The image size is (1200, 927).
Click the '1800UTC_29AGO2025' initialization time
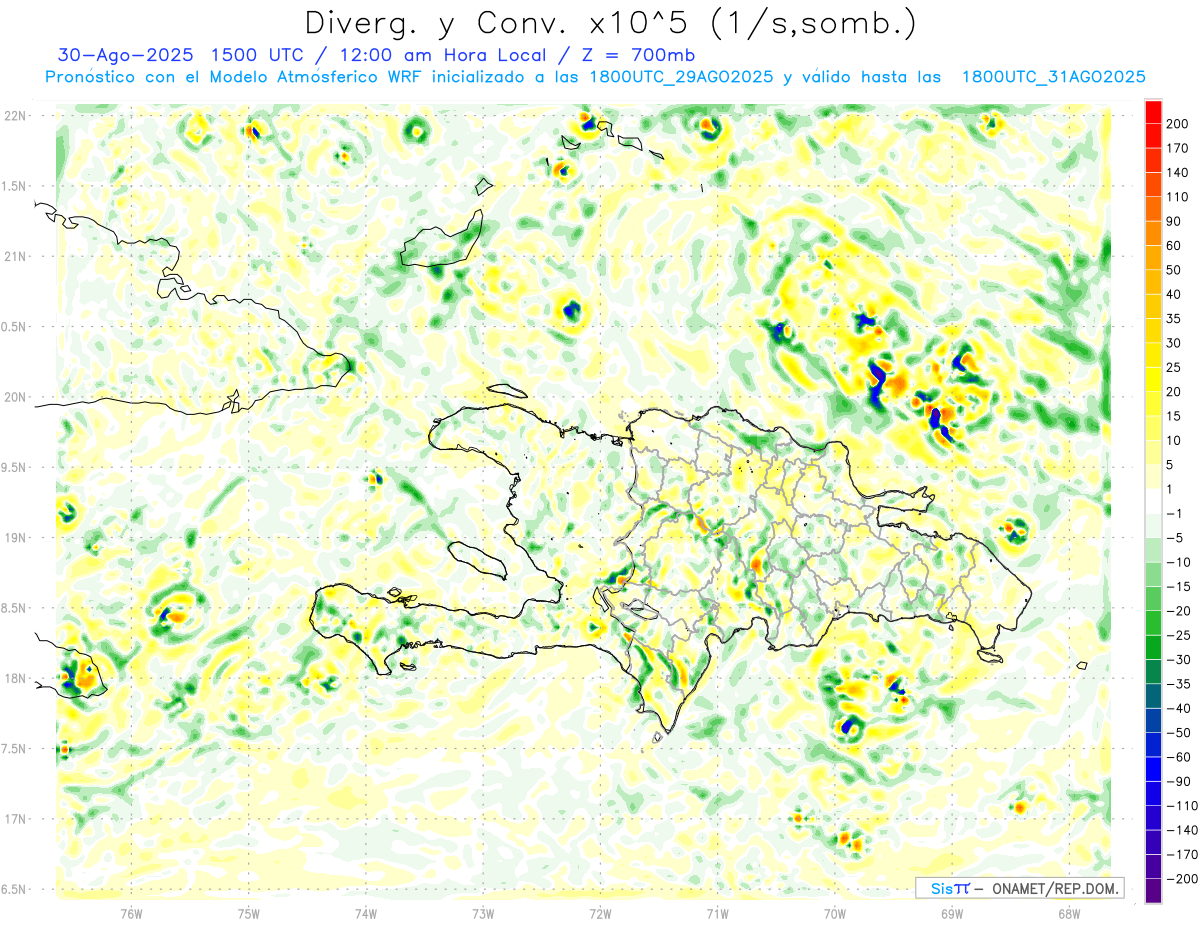point(680,77)
